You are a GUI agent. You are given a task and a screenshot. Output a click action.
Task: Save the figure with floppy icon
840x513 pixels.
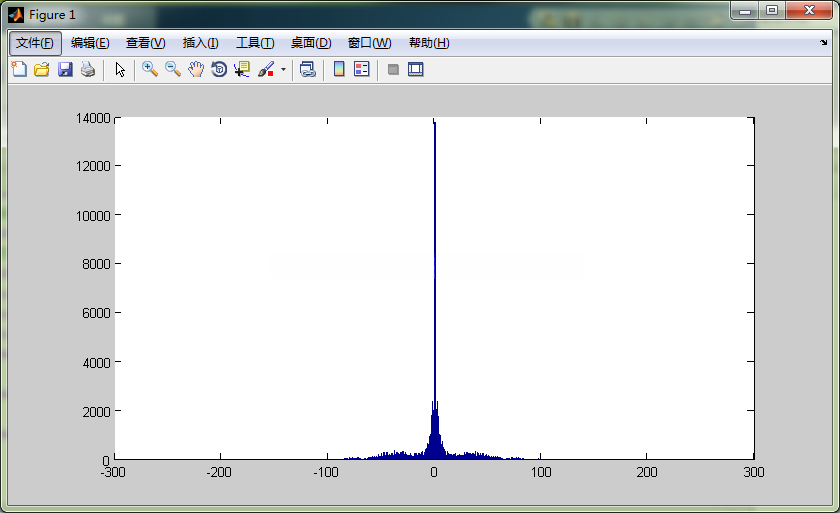pos(65,69)
